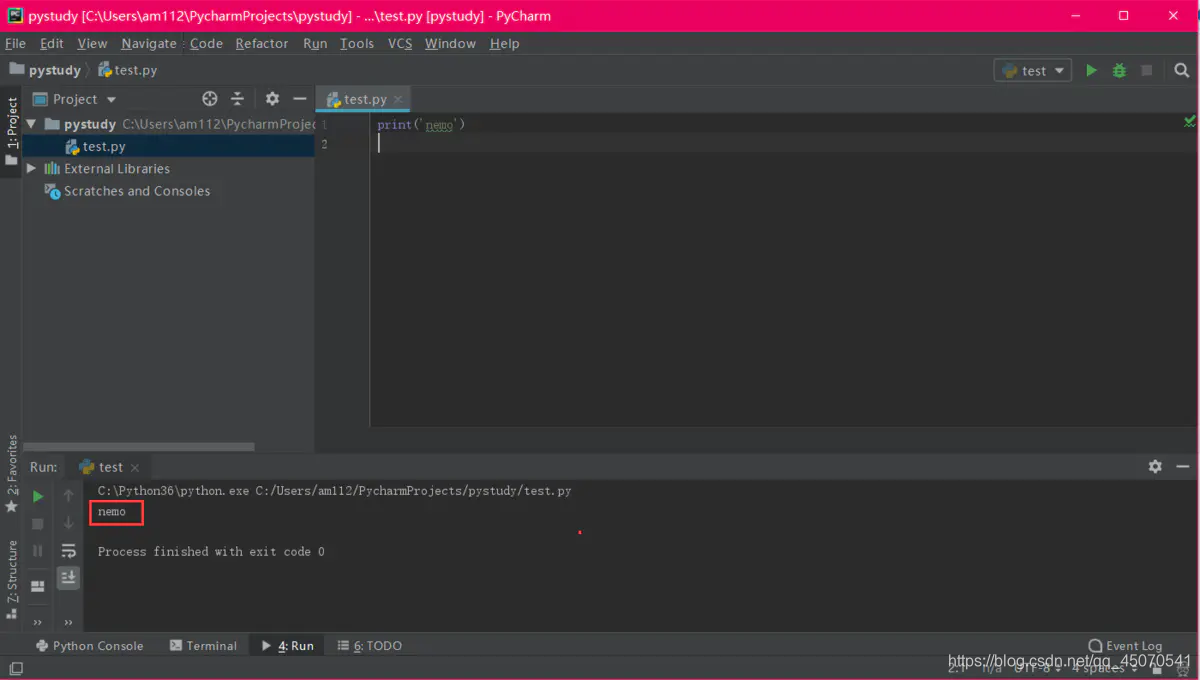This screenshot has height=680, width=1200.
Task: Click the Settings gear in the Project panel
Action: 270,98
